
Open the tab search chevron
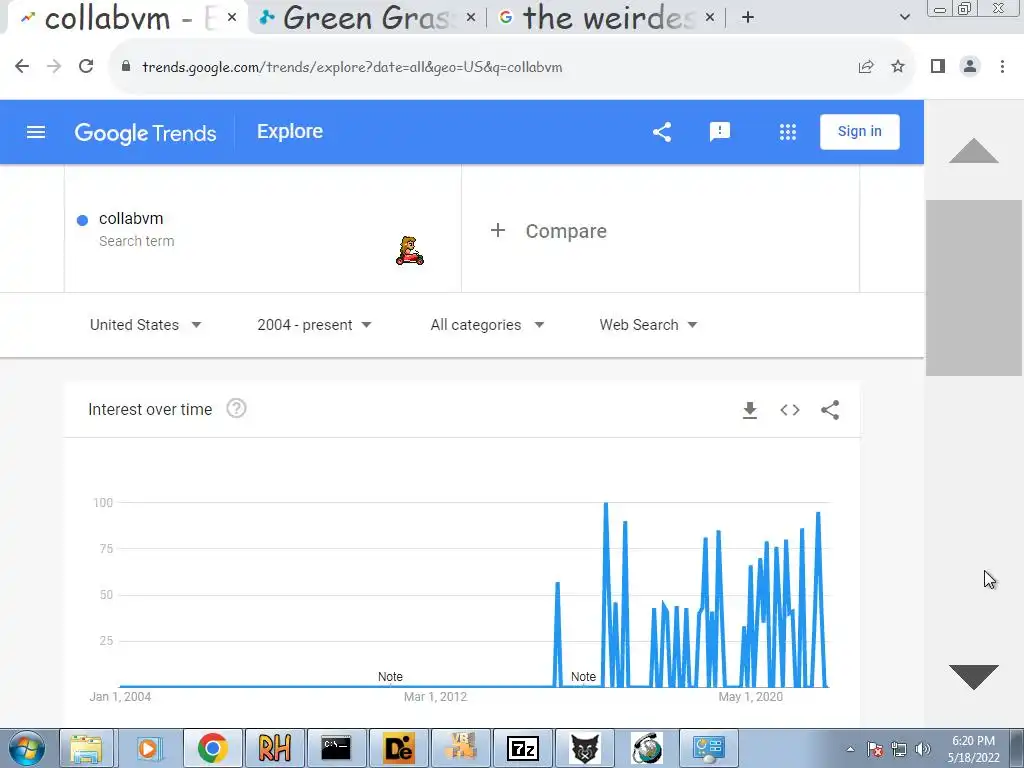[904, 17]
